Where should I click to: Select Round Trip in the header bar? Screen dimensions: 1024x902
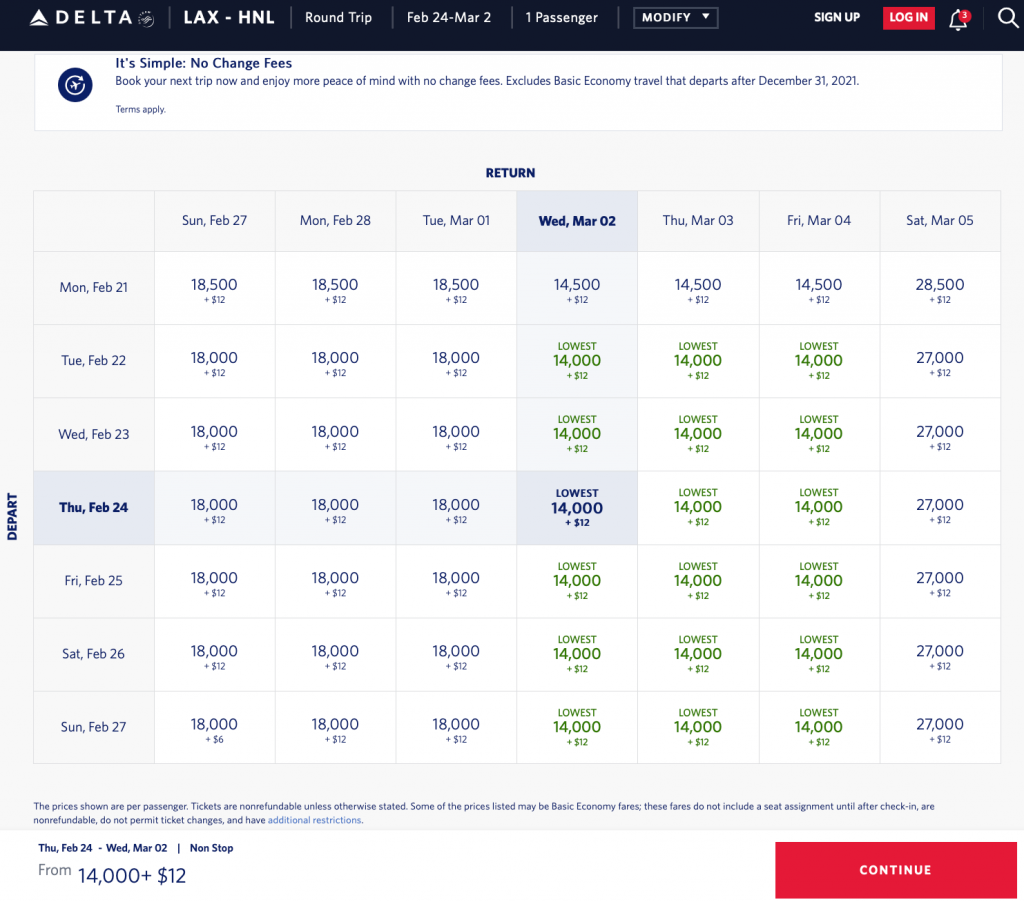[x=339, y=17]
